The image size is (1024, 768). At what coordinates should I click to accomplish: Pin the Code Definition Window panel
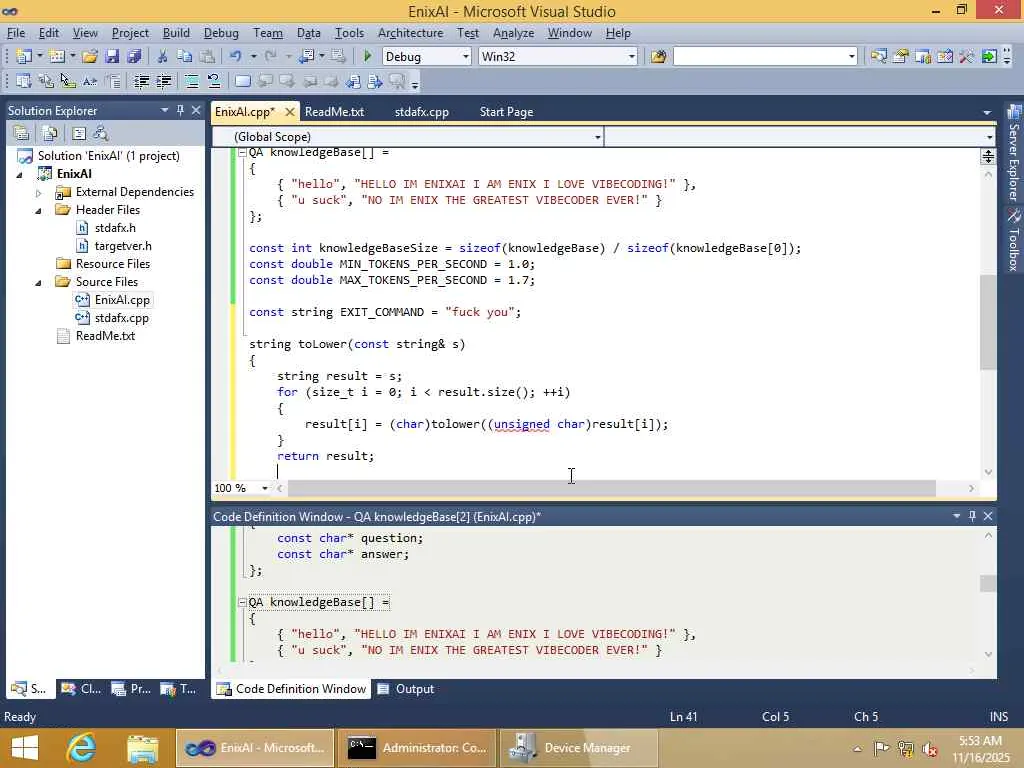[x=972, y=516]
